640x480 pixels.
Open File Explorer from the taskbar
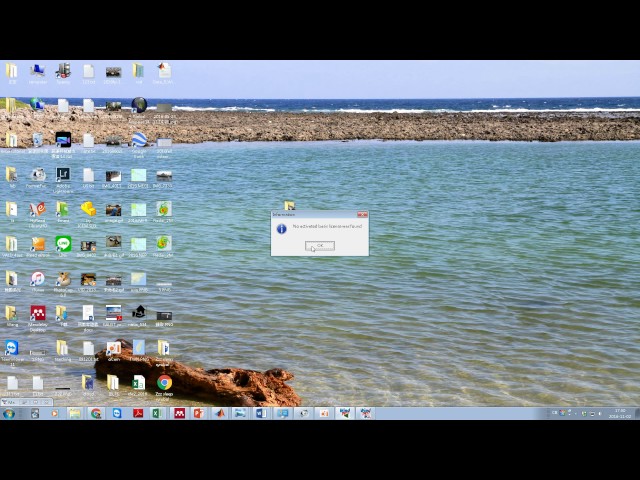point(75,413)
